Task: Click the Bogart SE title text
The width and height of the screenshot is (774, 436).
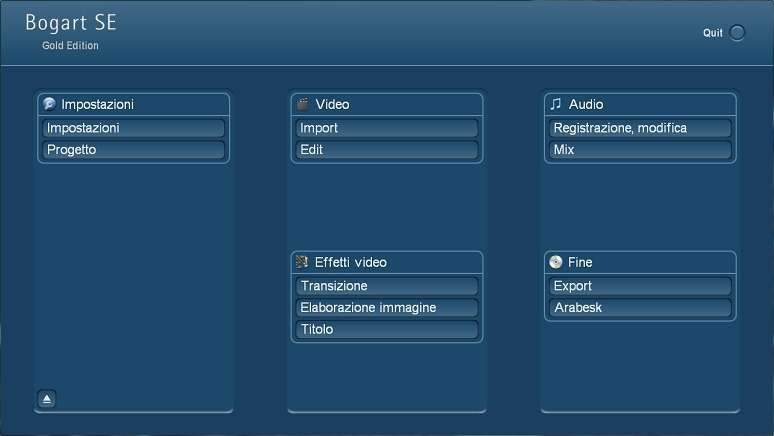Action: point(71,23)
